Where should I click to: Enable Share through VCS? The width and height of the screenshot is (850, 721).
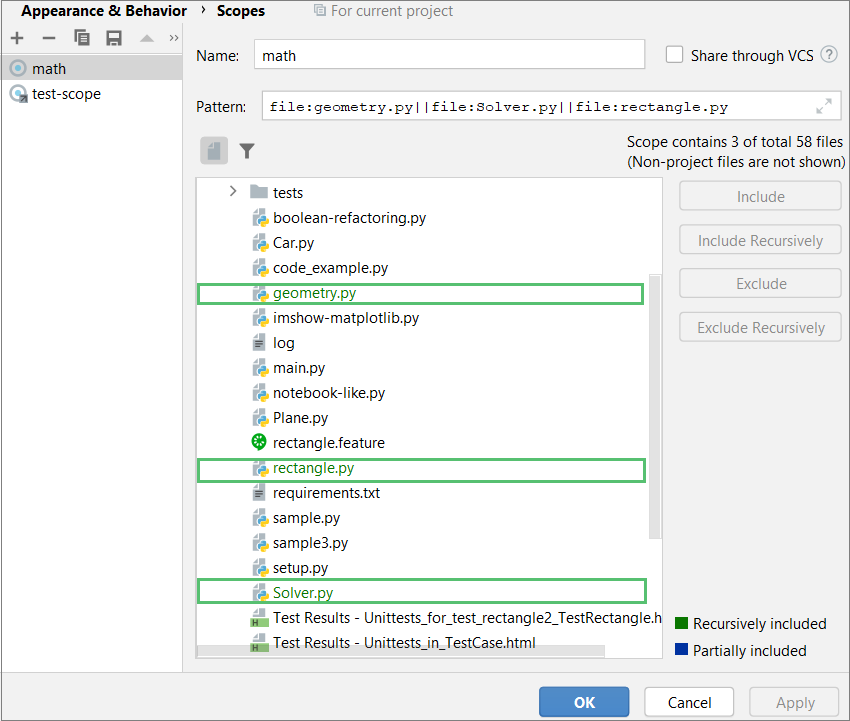click(x=675, y=56)
